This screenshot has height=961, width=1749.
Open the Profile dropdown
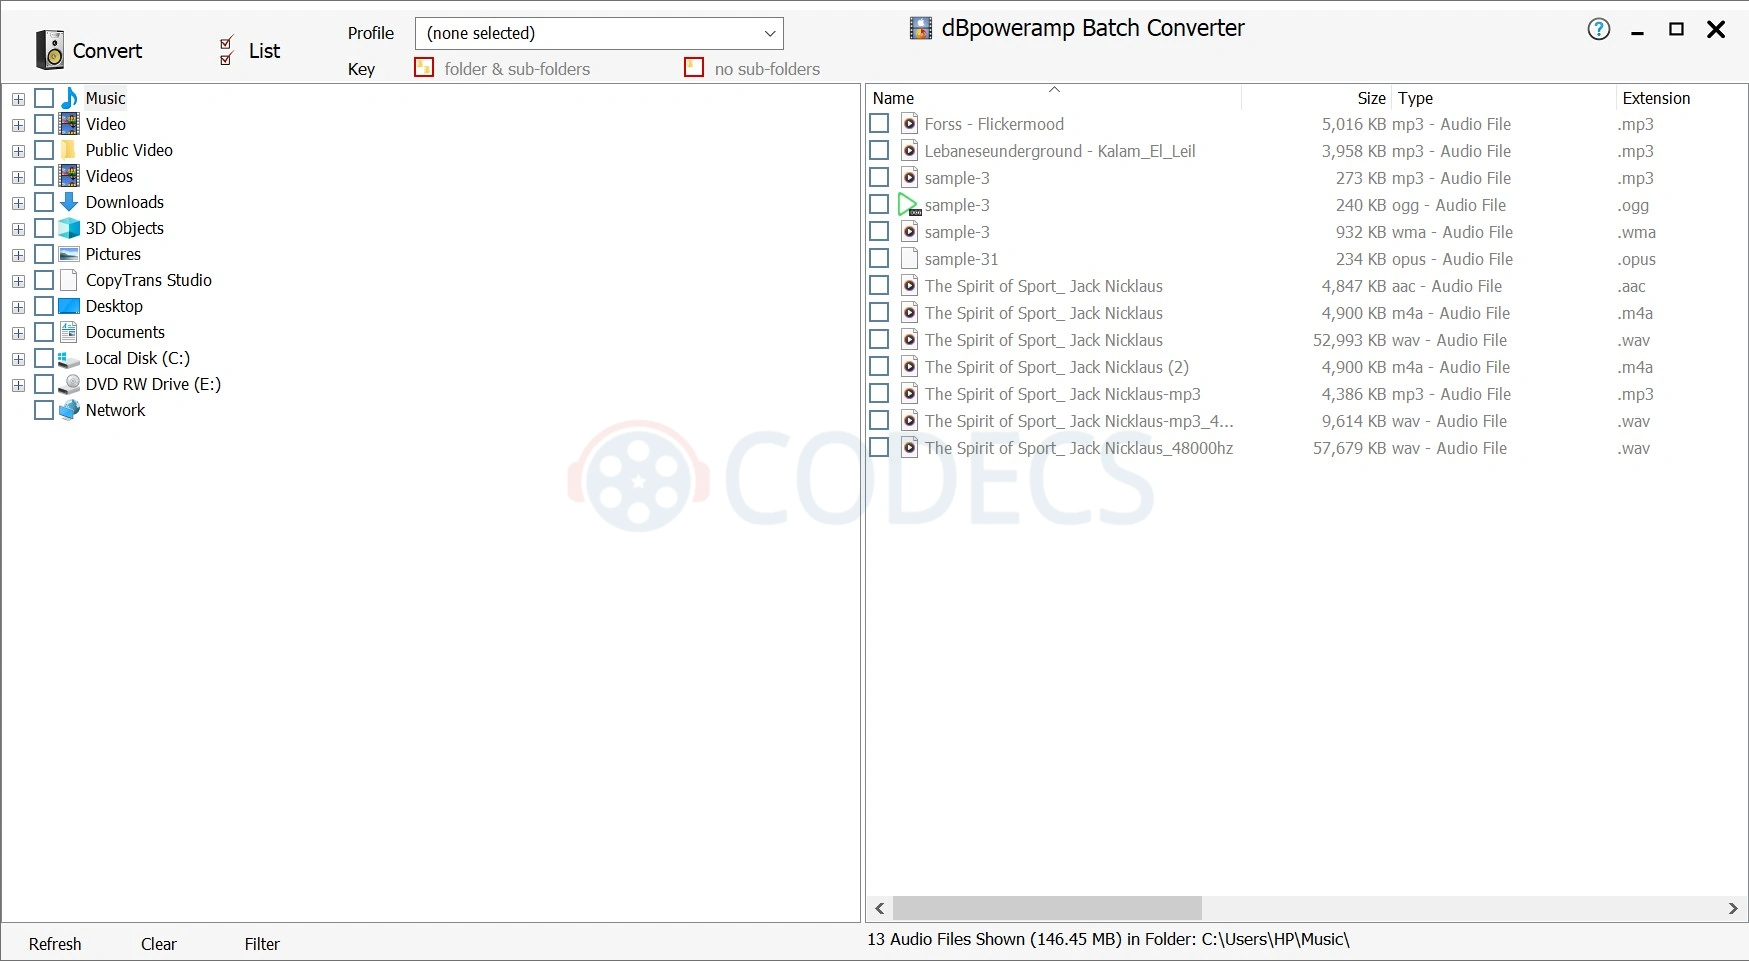tap(599, 33)
